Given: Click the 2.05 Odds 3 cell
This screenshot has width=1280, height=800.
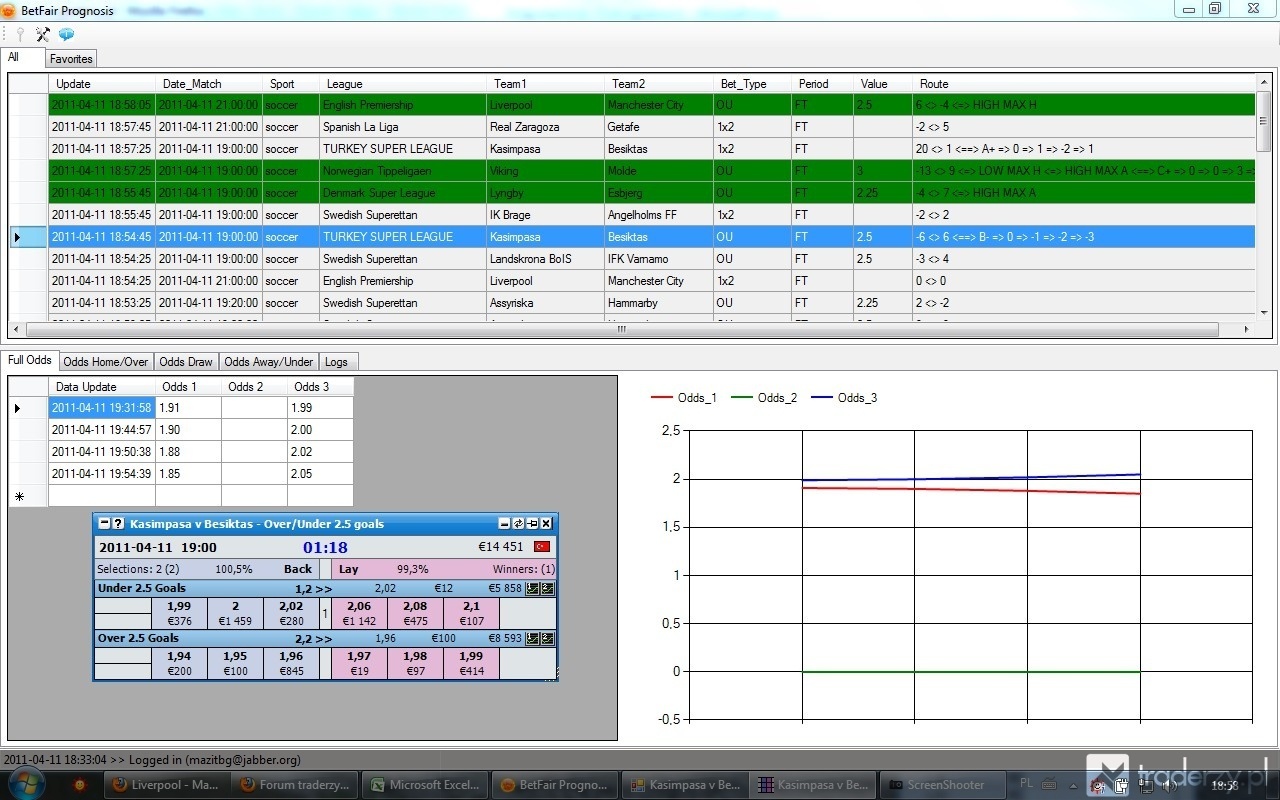Looking at the screenshot, I should [320, 474].
